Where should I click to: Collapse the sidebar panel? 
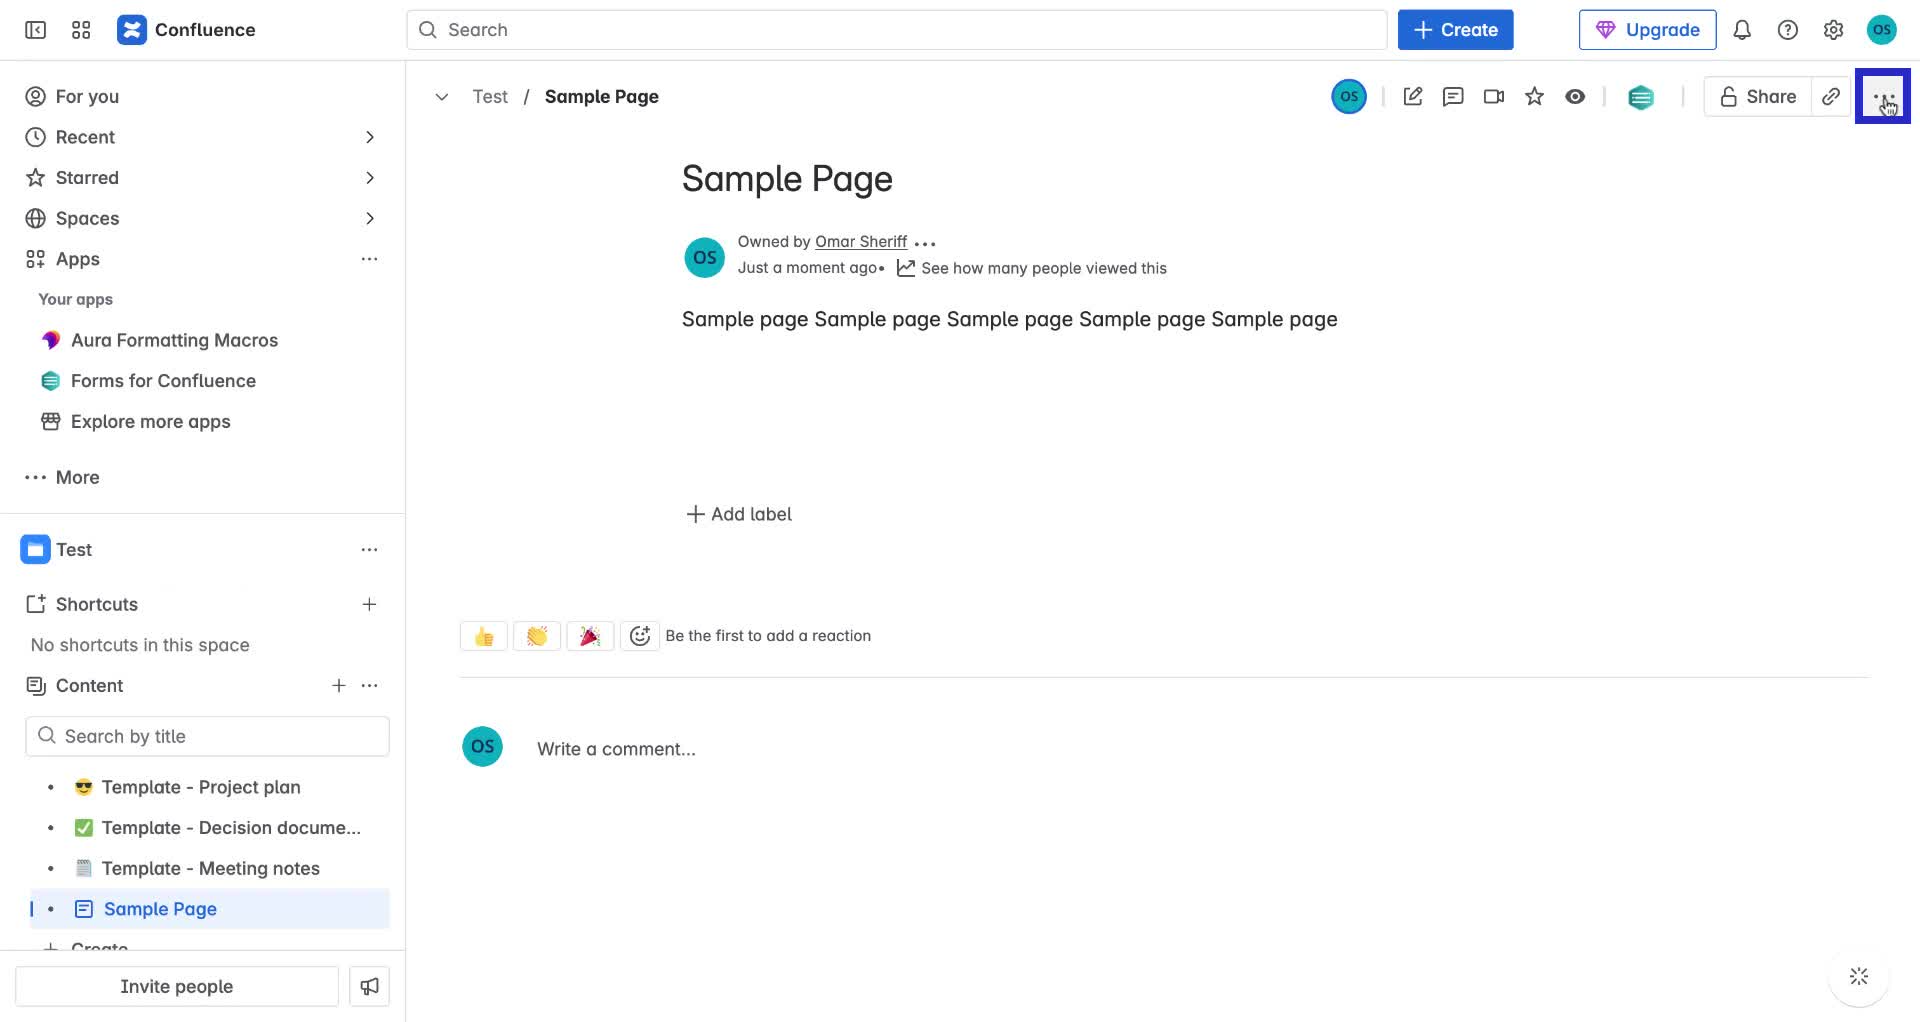coord(33,29)
